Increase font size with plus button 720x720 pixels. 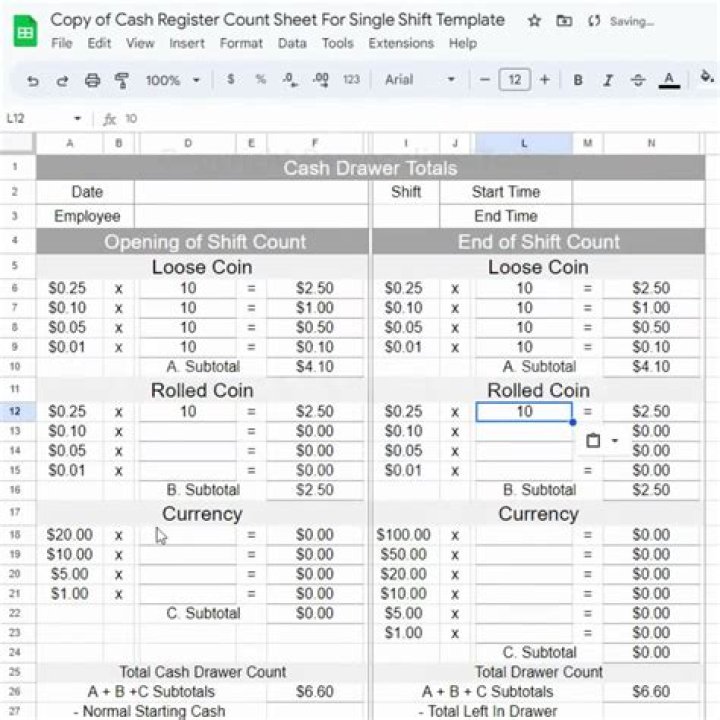[544, 80]
